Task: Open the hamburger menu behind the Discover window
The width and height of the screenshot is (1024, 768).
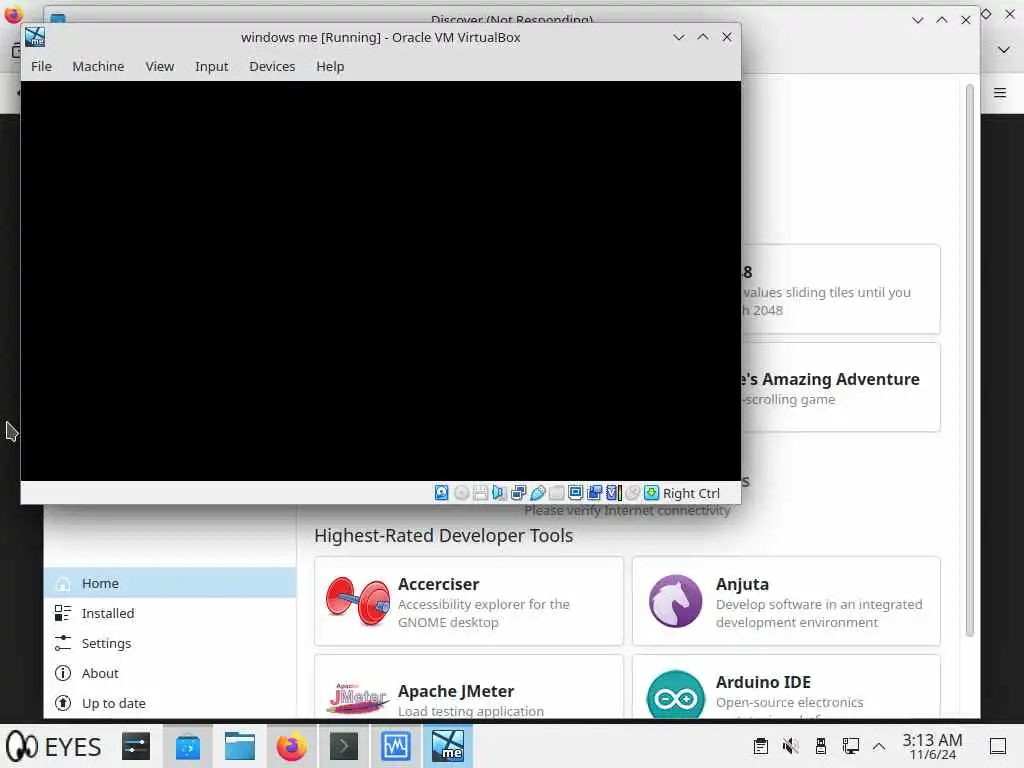Action: tap(1000, 93)
